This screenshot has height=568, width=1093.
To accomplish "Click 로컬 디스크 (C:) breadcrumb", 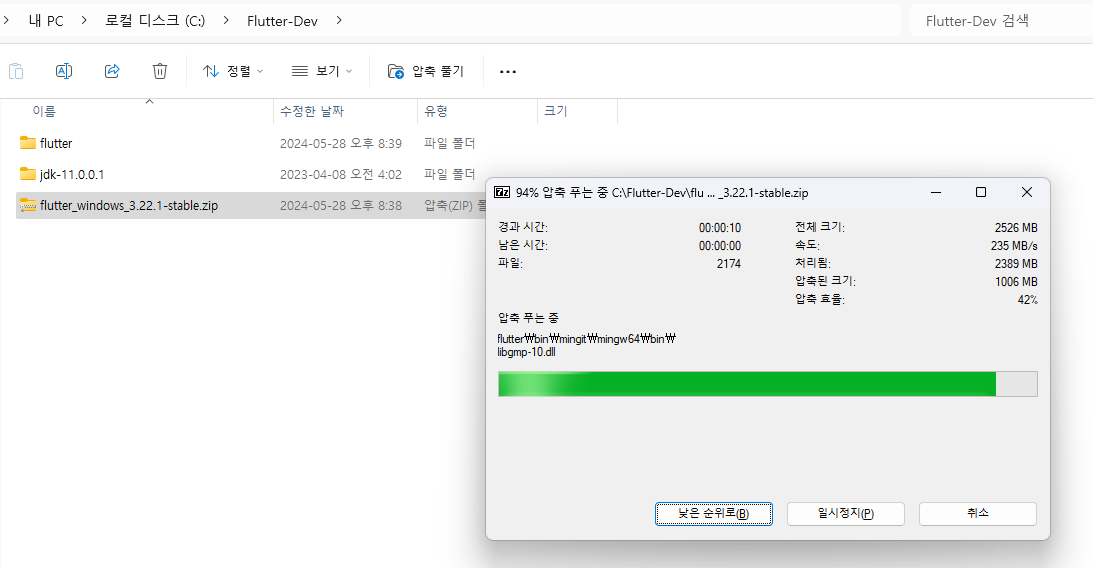I will click(x=155, y=21).
